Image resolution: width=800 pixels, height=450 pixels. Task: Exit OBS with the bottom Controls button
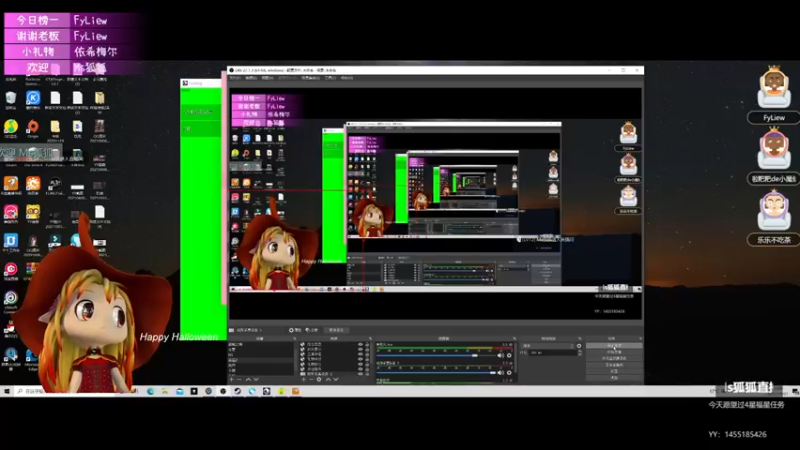[614, 378]
